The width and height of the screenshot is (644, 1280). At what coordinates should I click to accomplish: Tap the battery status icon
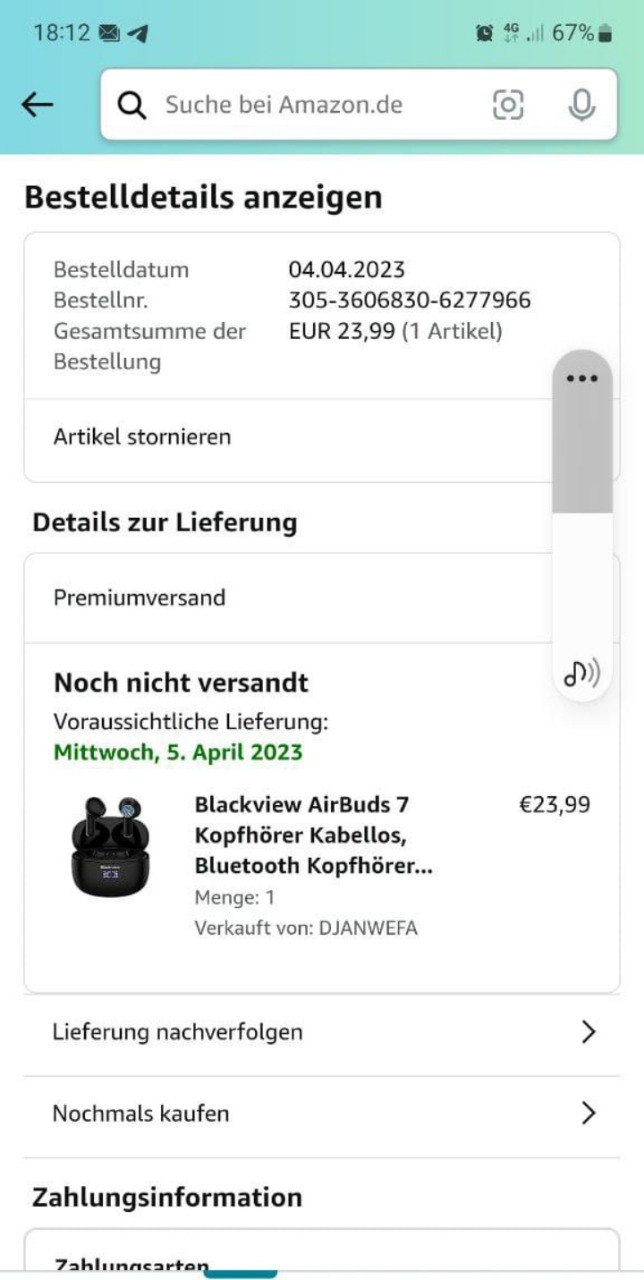tap(605, 33)
